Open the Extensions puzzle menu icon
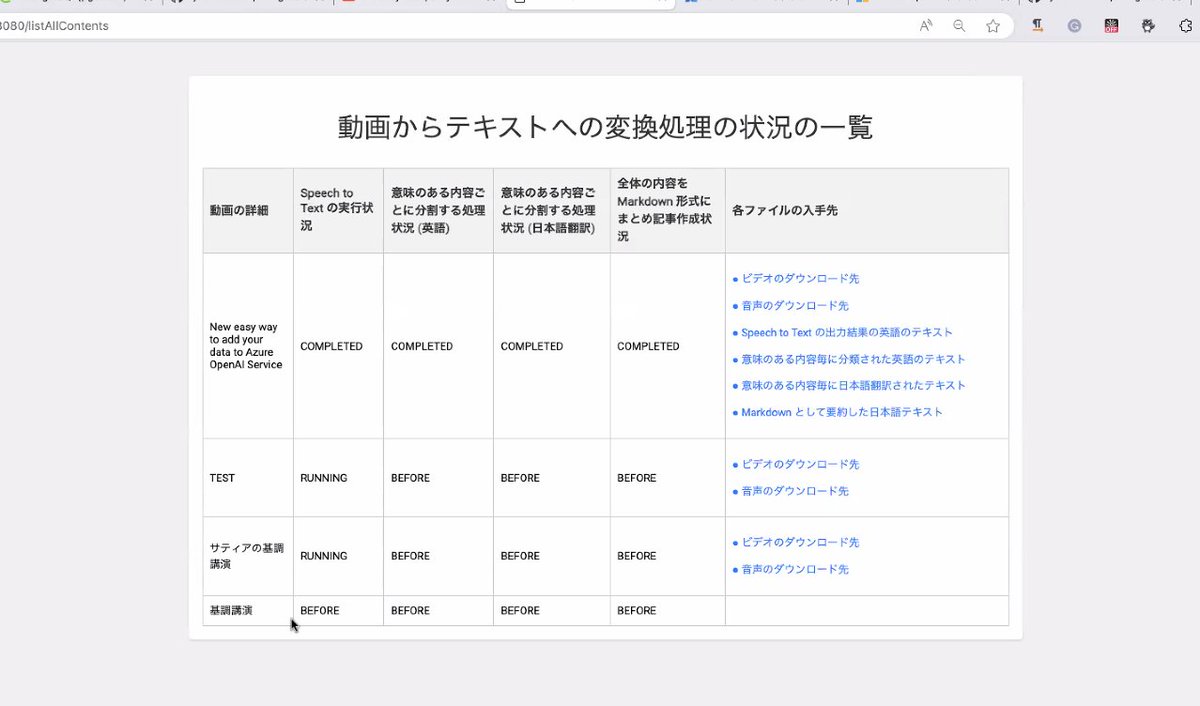The image size is (1200, 706). [1184, 25]
